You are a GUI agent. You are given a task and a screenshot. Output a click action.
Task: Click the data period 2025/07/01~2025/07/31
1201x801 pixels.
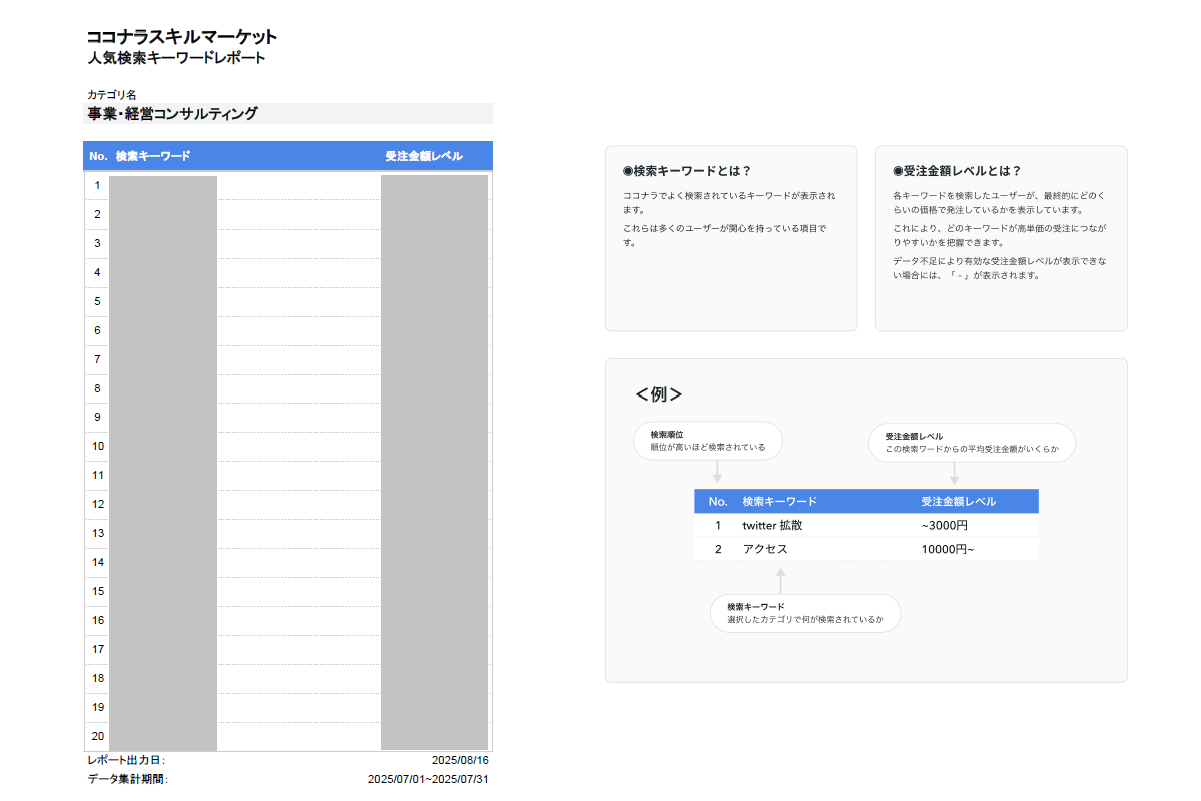428,778
